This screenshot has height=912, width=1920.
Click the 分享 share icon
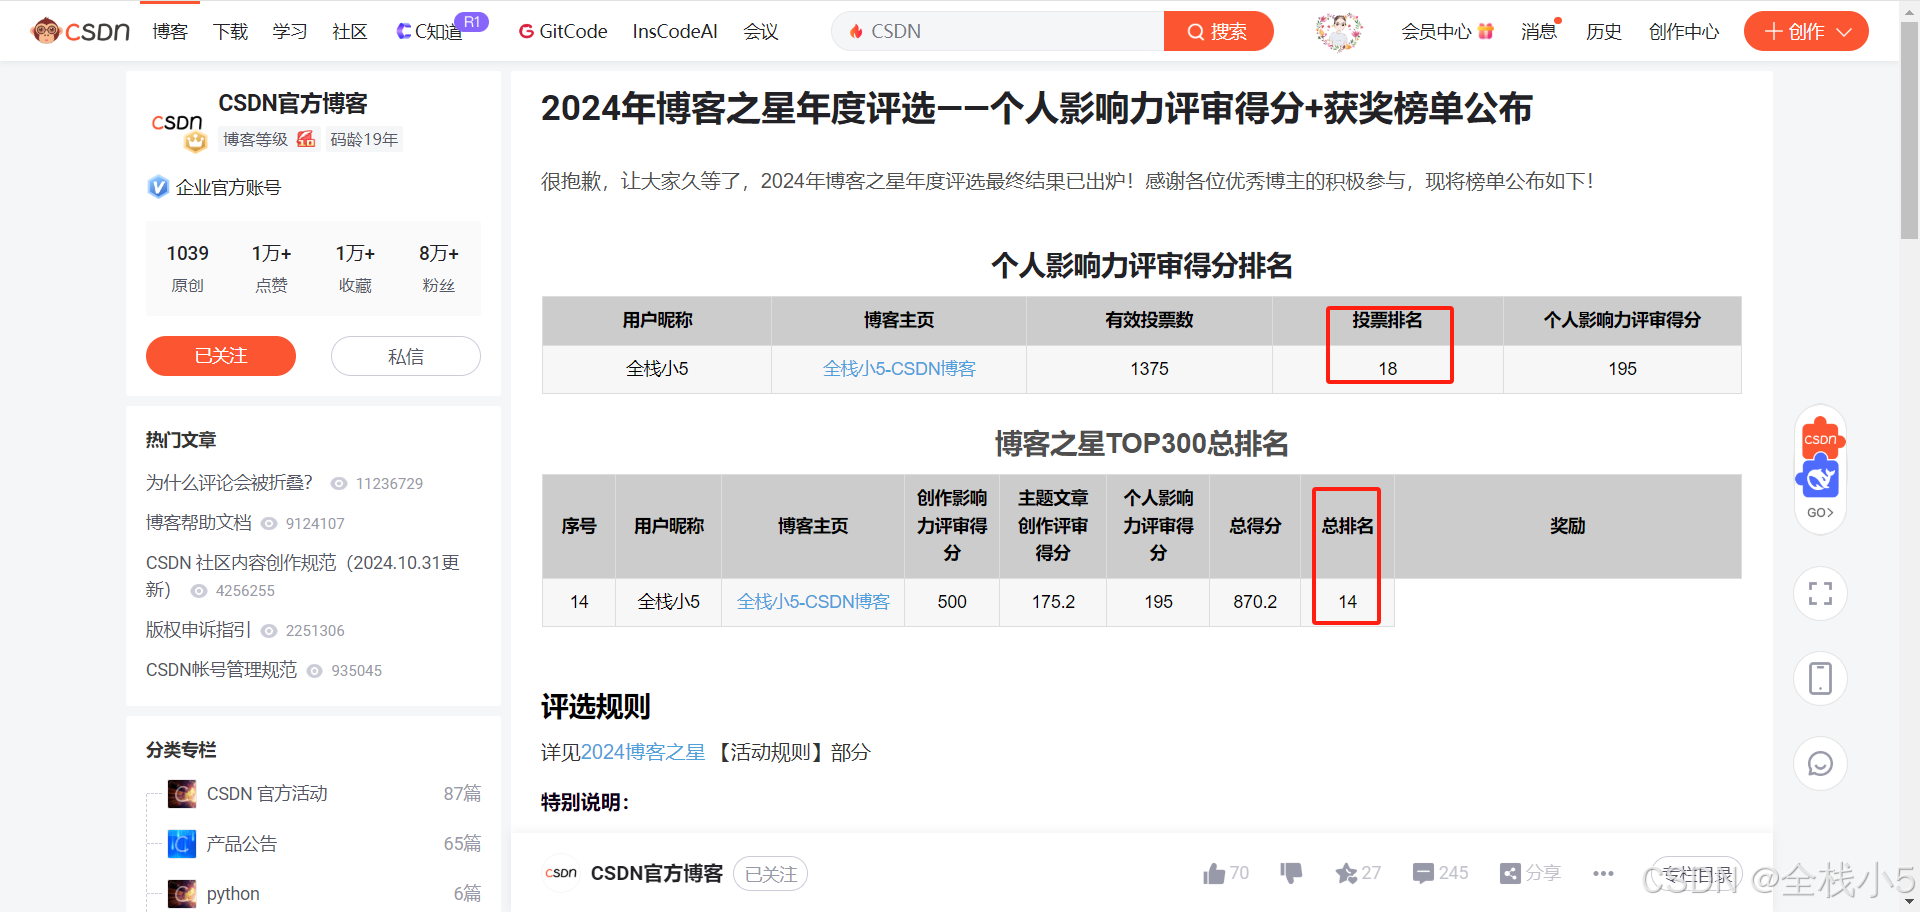tap(1510, 873)
